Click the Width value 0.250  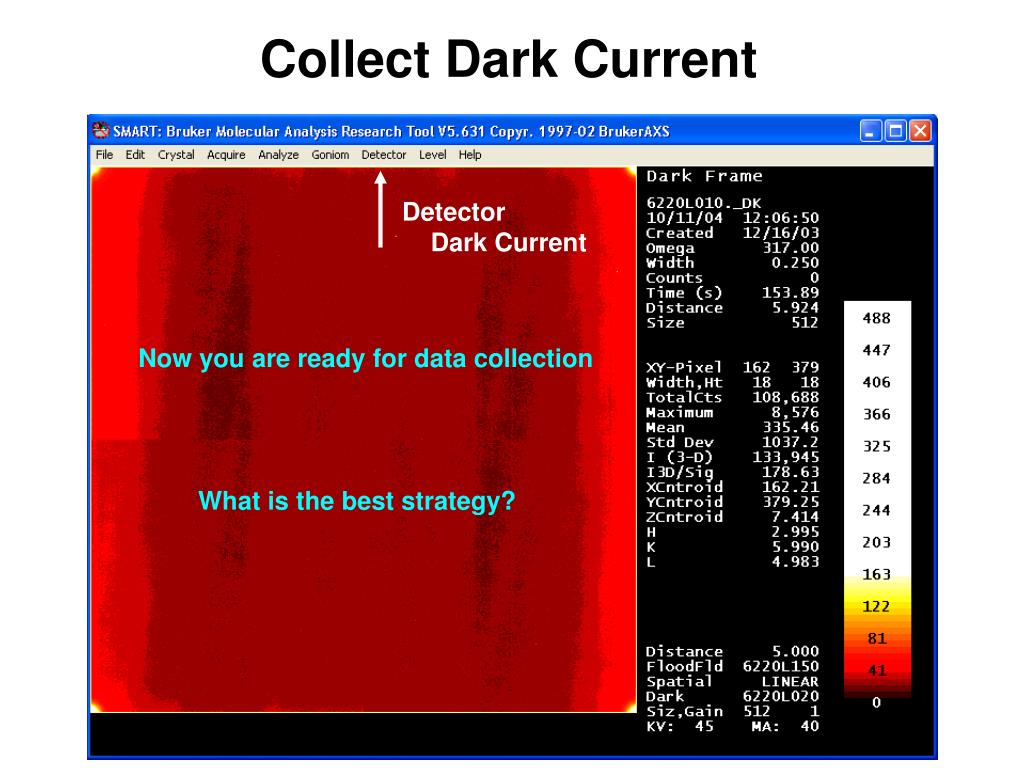795,263
